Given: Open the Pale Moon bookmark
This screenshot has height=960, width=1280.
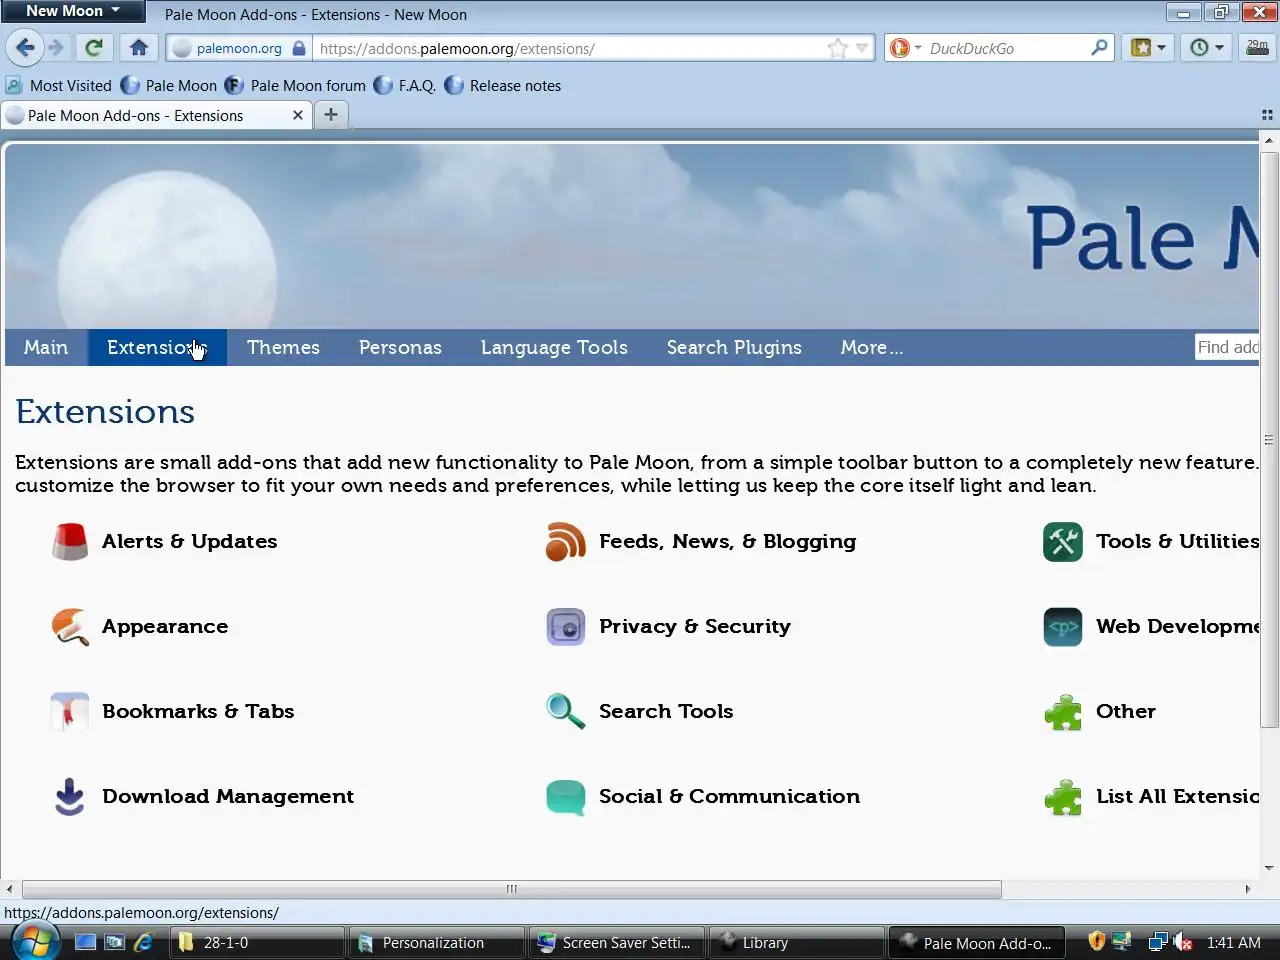Looking at the screenshot, I should pyautogui.click(x=169, y=86).
